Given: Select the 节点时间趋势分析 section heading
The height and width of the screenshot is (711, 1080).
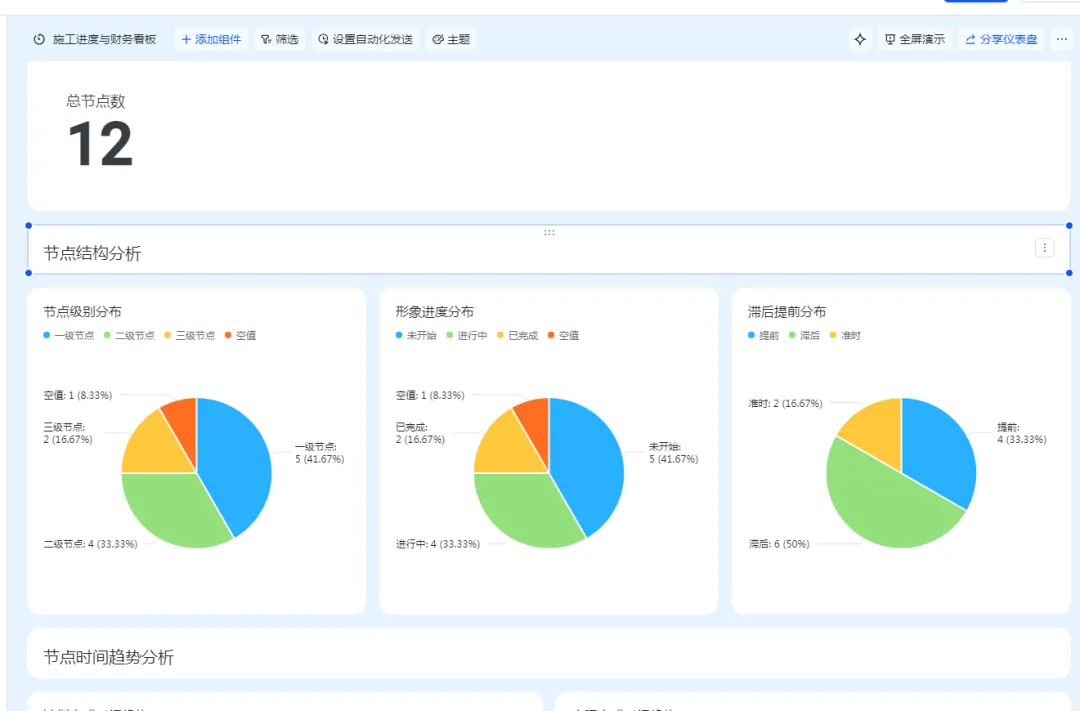Looking at the screenshot, I should (109, 657).
